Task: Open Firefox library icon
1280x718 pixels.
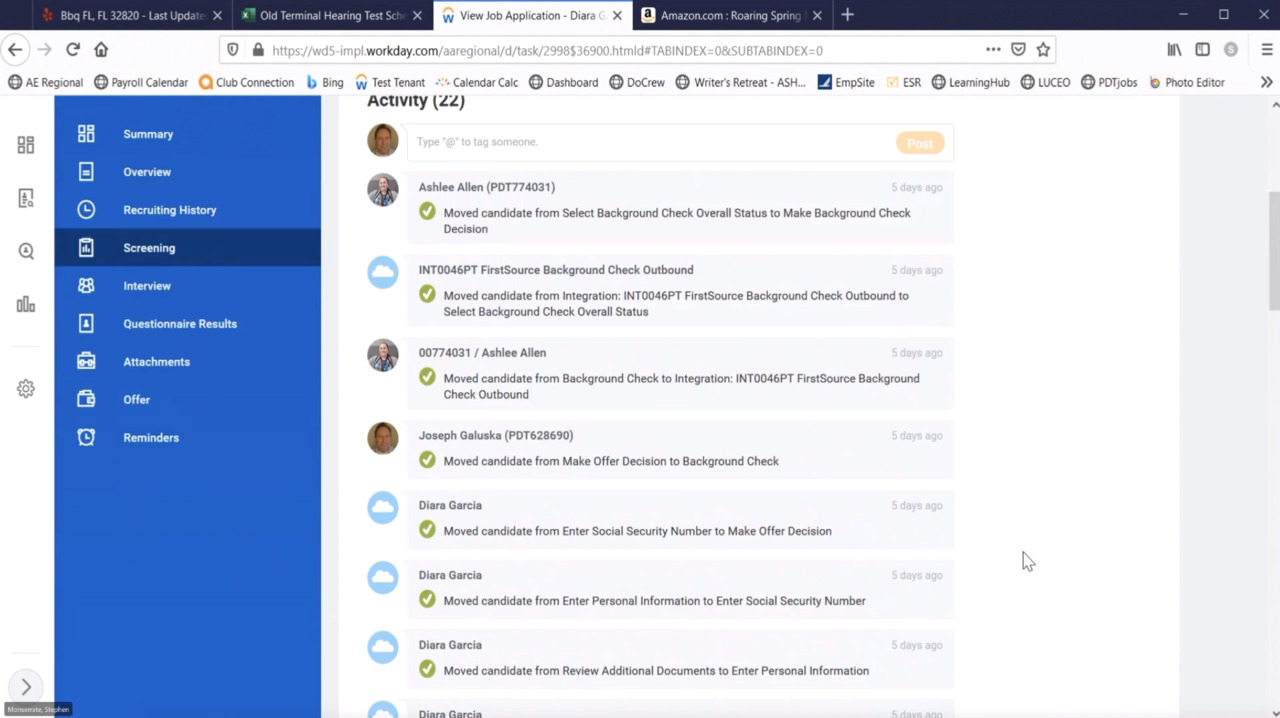Action: pyautogui.click(x=1174, y=50)
